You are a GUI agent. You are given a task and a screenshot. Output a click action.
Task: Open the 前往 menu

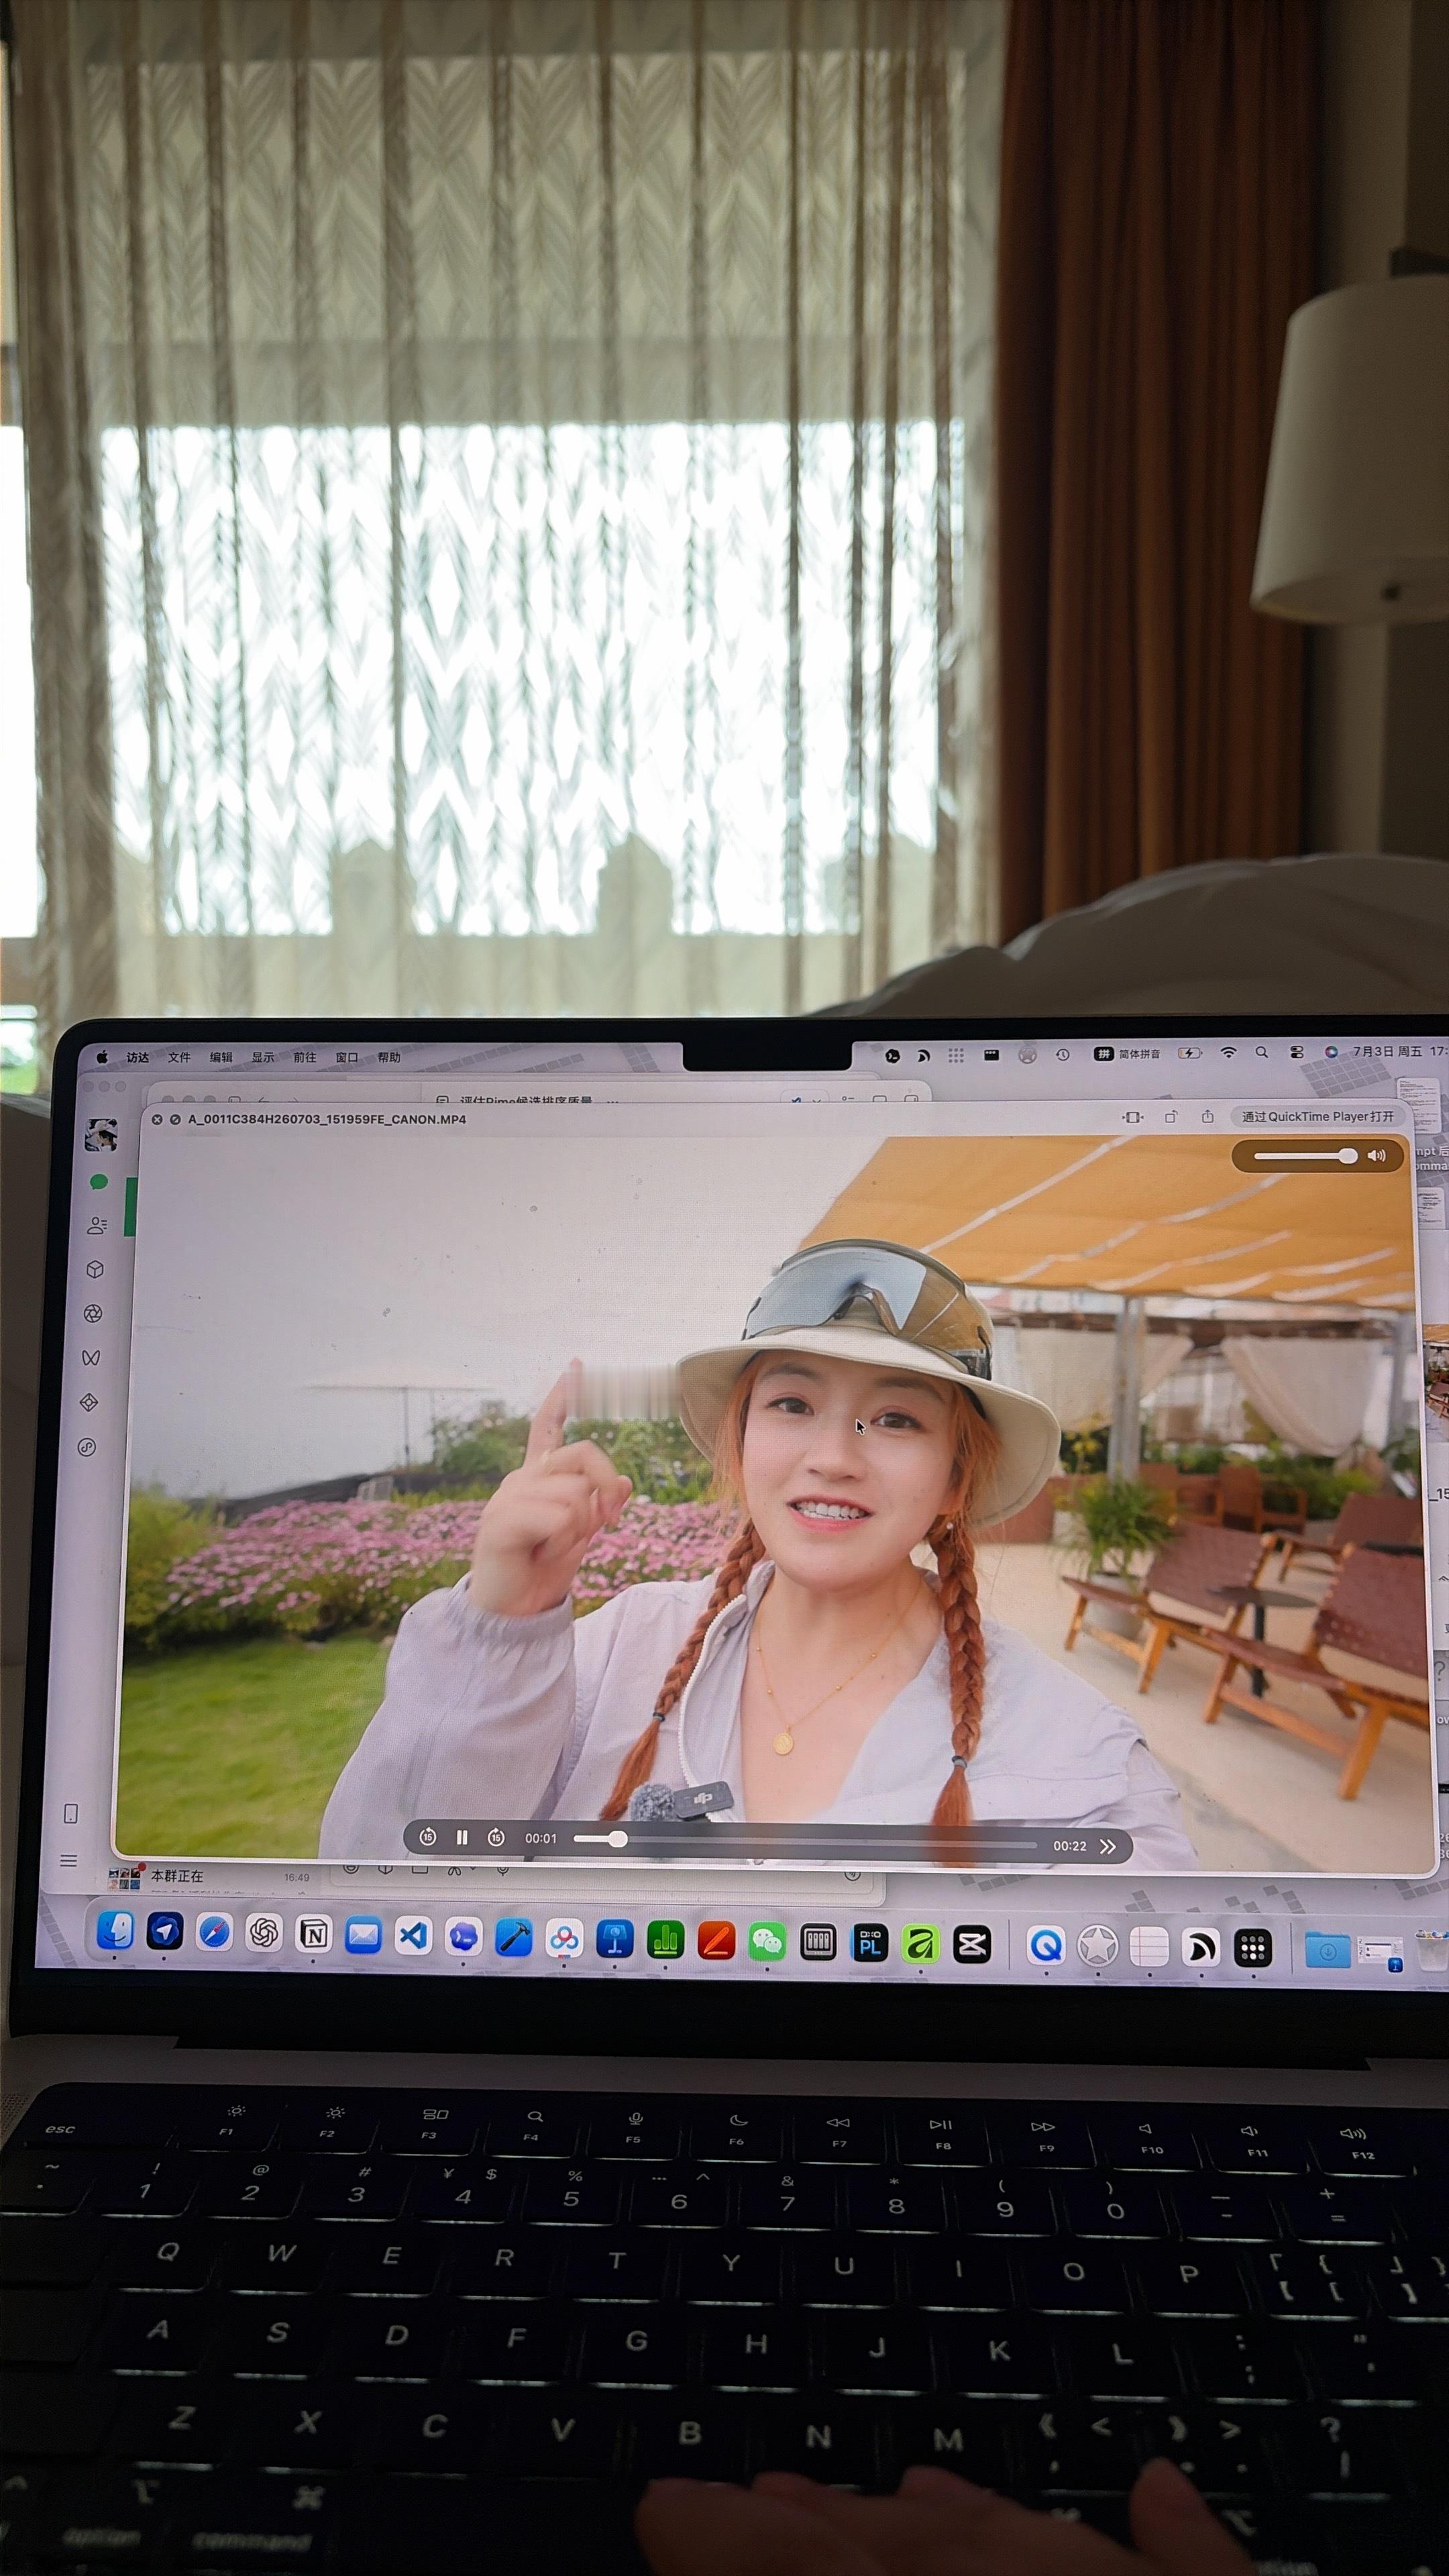point(304,1057)
